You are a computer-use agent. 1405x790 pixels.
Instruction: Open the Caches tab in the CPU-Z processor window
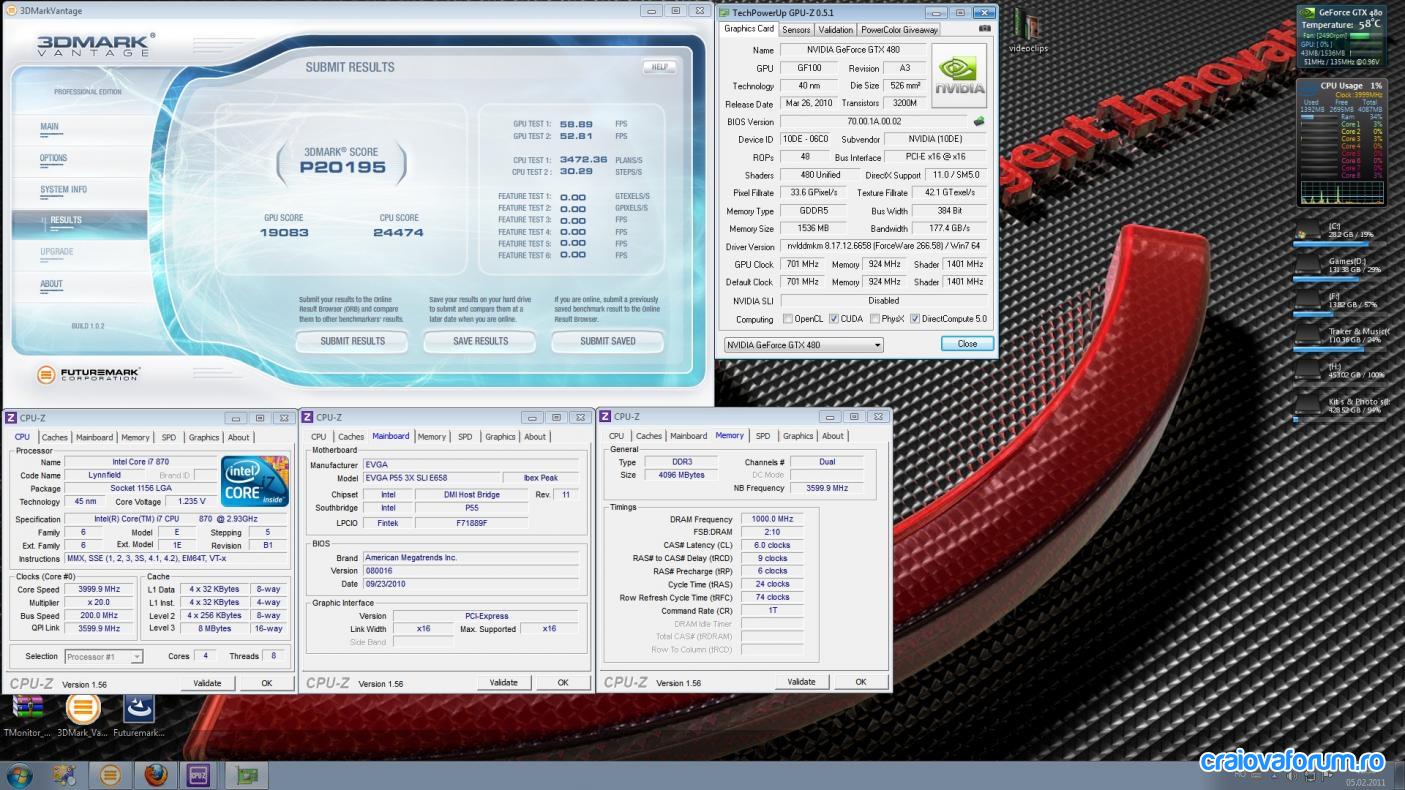tap(55, 437)
